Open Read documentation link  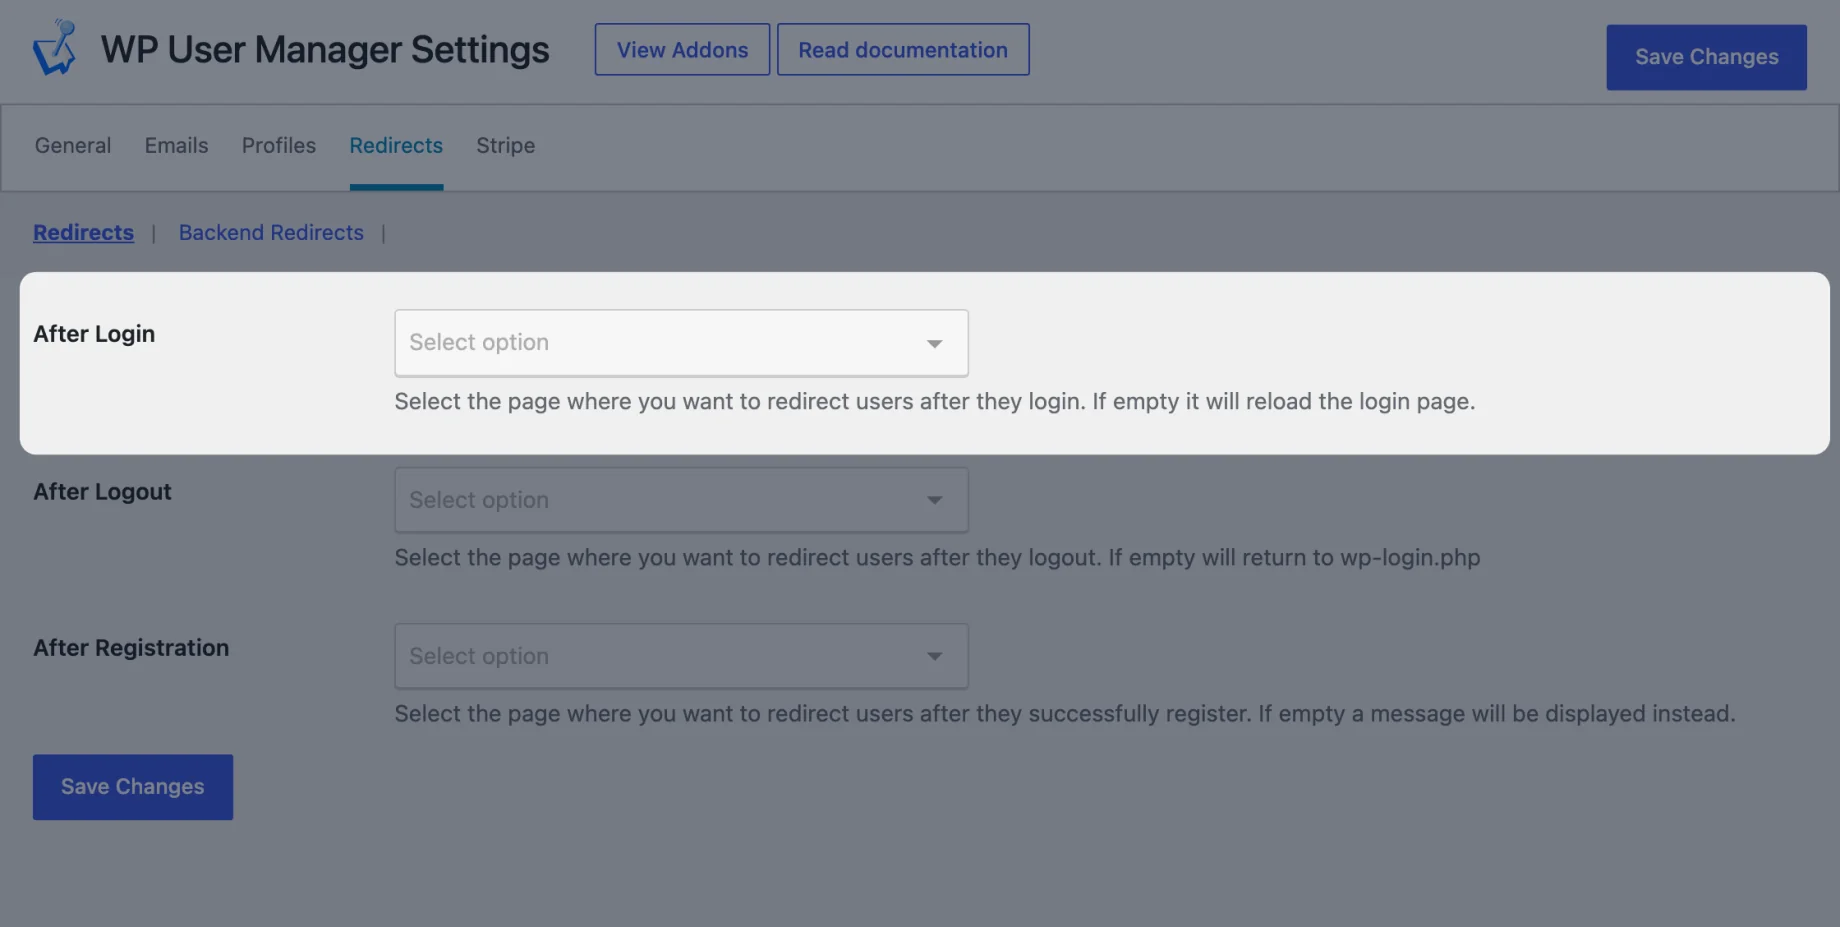[x=903, y=49]
